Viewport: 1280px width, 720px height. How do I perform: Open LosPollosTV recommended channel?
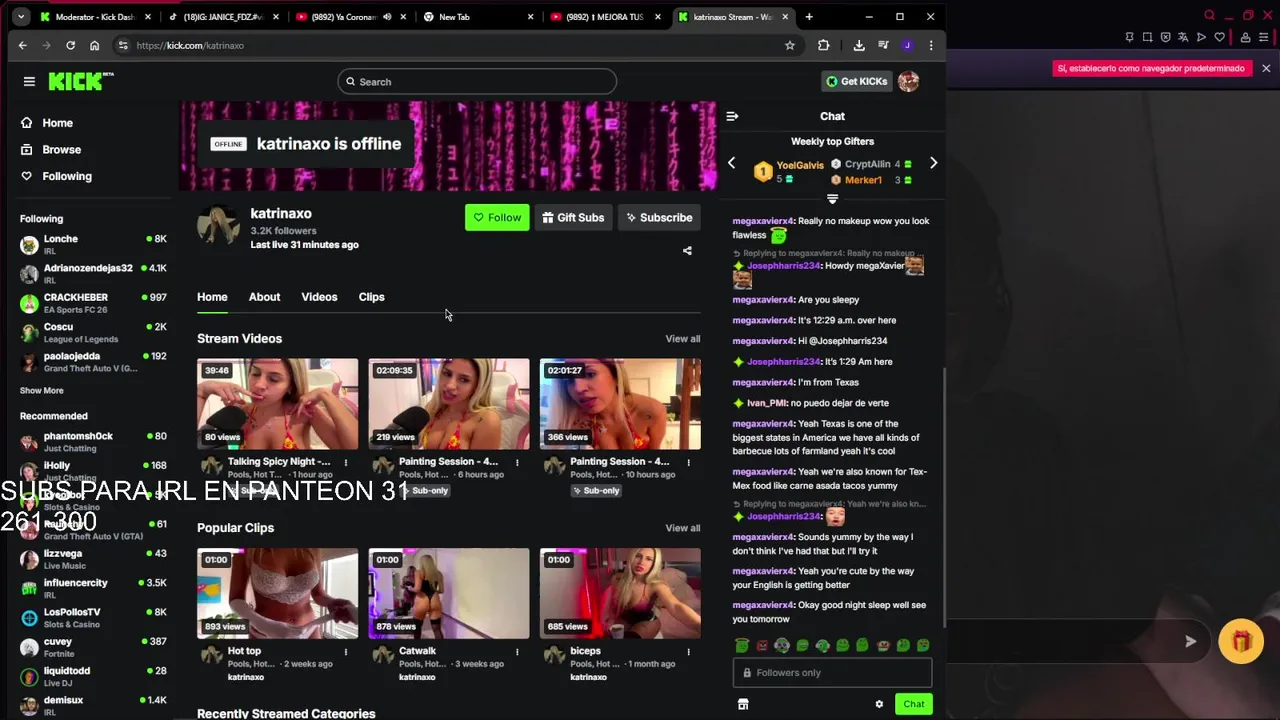pos(93,618)
